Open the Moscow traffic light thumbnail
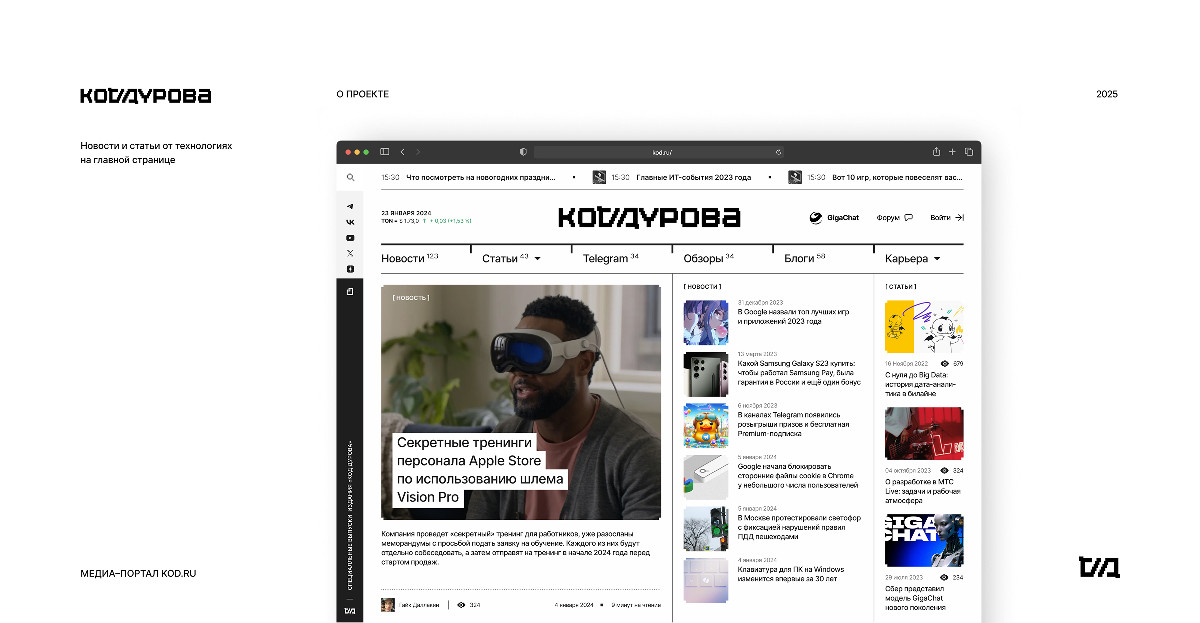This screenshot has width=1200, height=623. (x=706, y=528)
